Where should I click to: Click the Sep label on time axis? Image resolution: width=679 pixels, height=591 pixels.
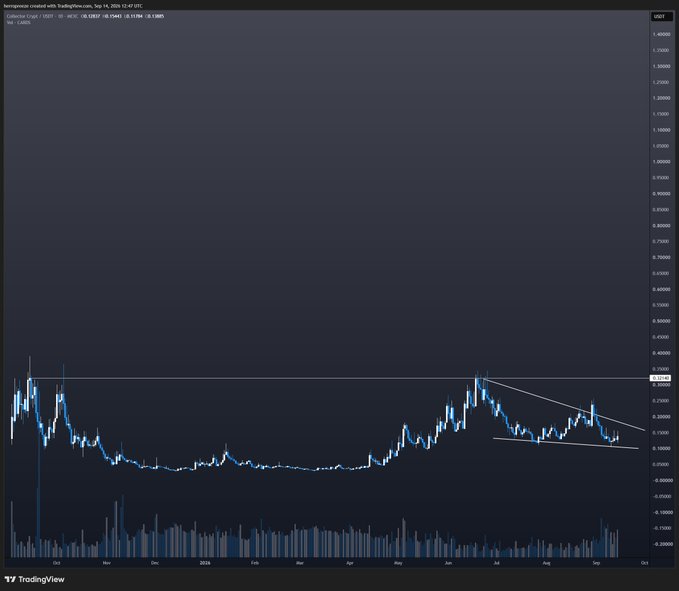click(x=596, y=563)
